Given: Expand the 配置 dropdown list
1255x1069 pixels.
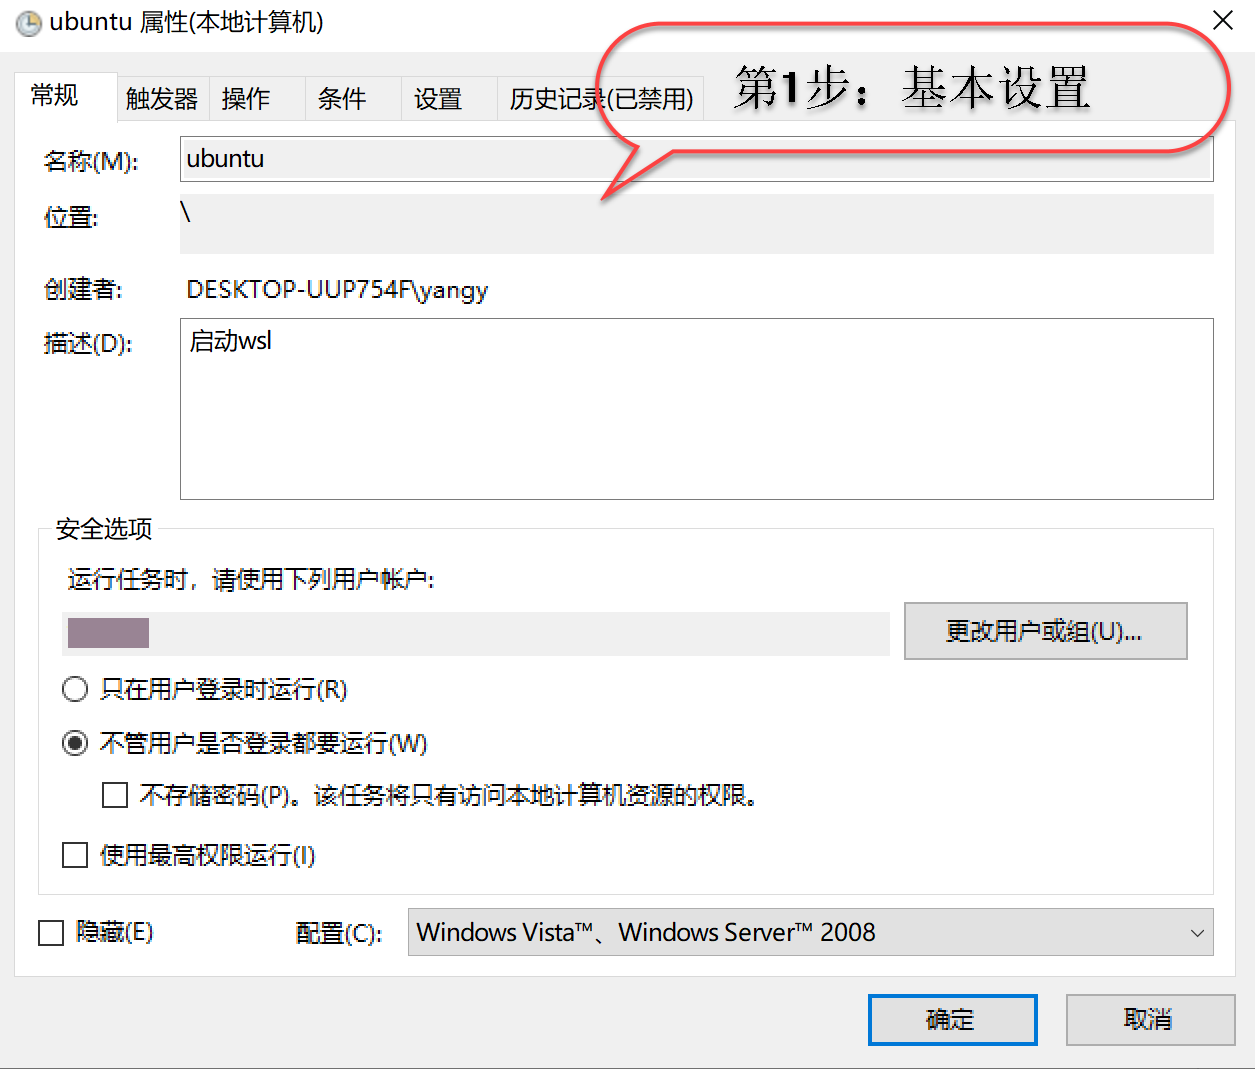Looking at the screenshot, I should 810,932.
